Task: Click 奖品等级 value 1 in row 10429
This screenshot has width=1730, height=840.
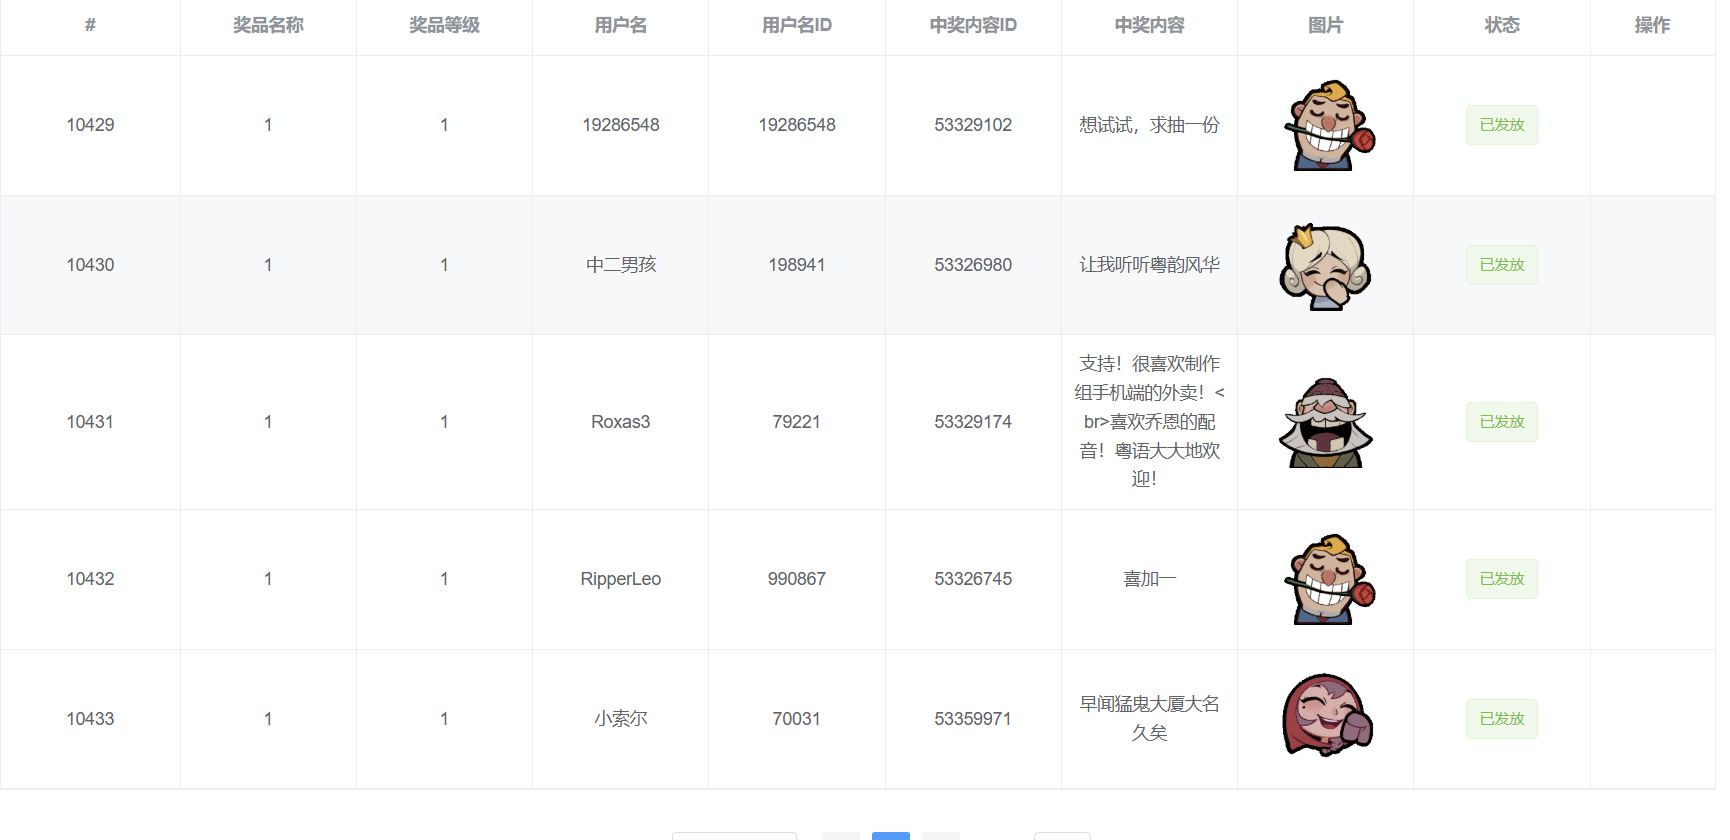Action: (444, 125)
